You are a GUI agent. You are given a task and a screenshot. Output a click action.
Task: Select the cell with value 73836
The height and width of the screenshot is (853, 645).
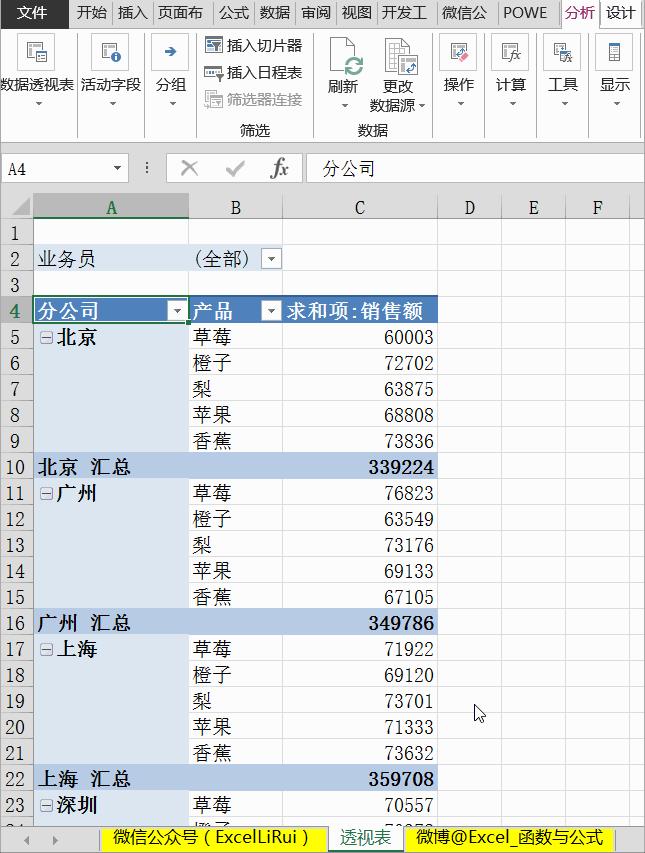359,441
